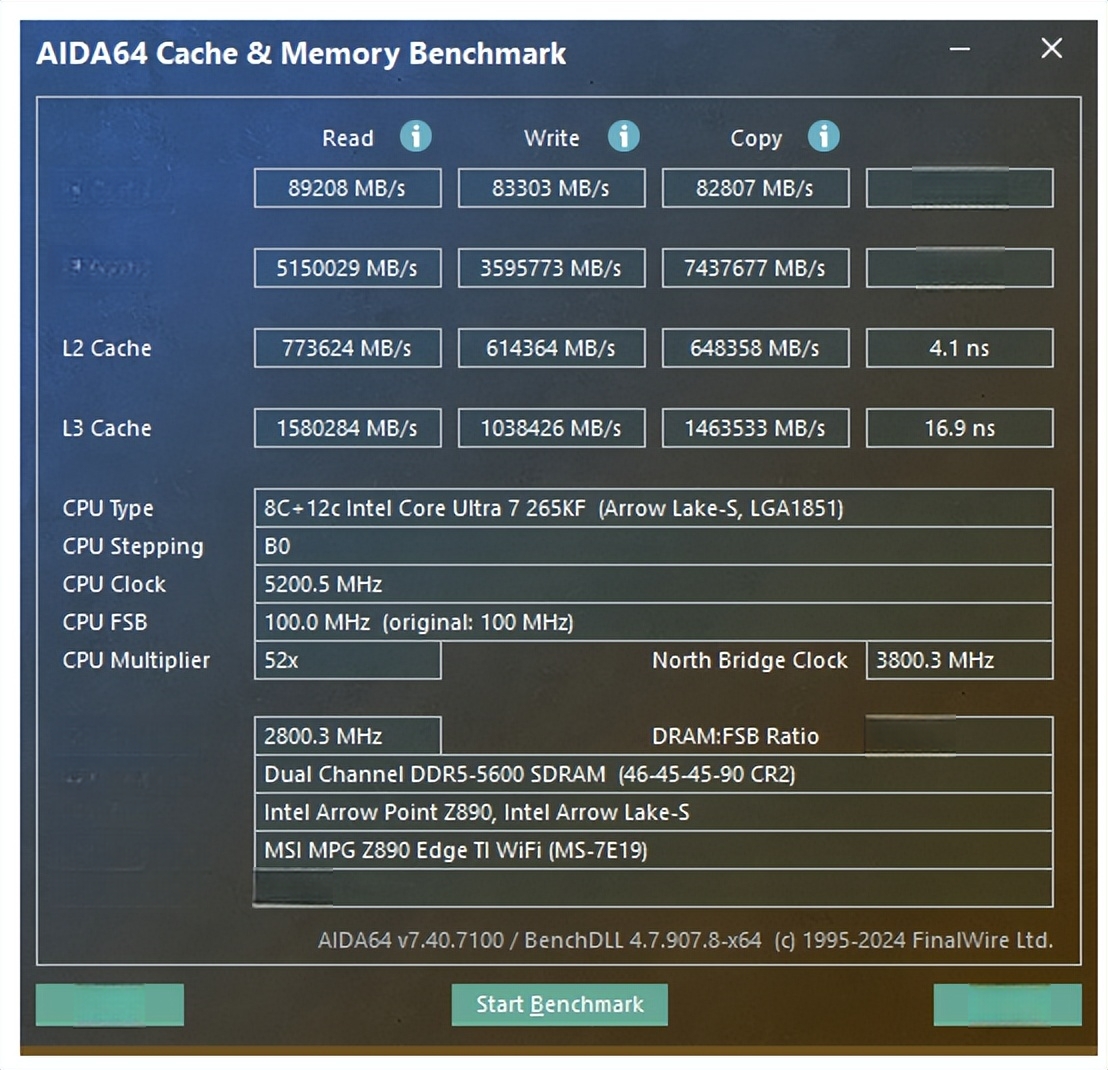Viewport: 1108px width, 1070px height.
Task: Select L2 Cache read 773624 MB/s
Action: [x=348, y=348]
